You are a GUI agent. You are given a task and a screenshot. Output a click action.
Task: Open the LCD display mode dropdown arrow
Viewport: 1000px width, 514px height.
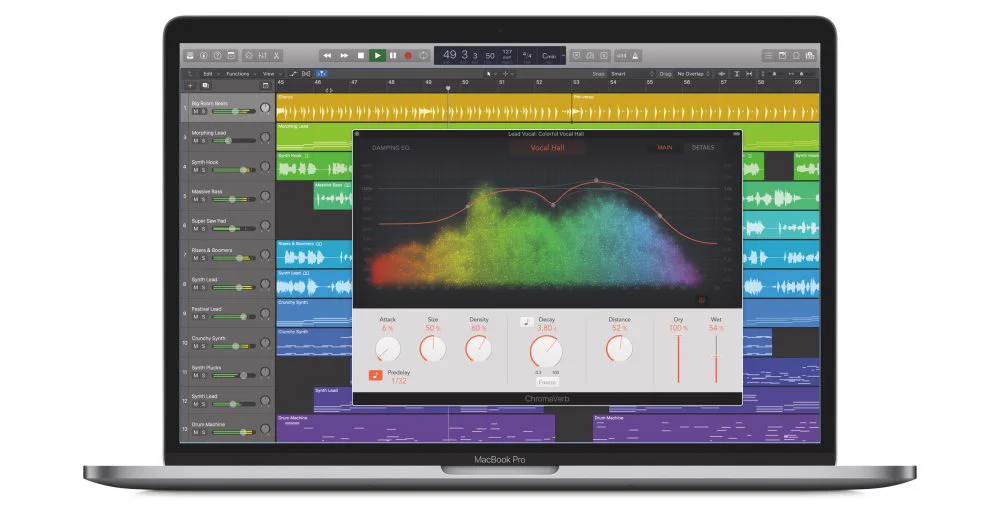coord(563,55)
